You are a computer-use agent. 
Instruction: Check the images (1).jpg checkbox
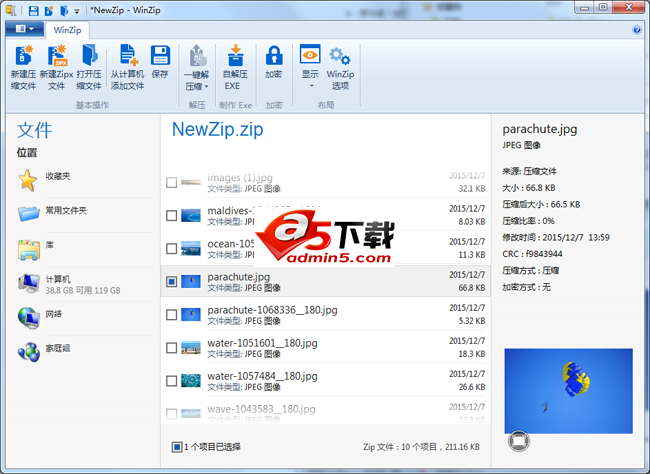pos(171,182)
